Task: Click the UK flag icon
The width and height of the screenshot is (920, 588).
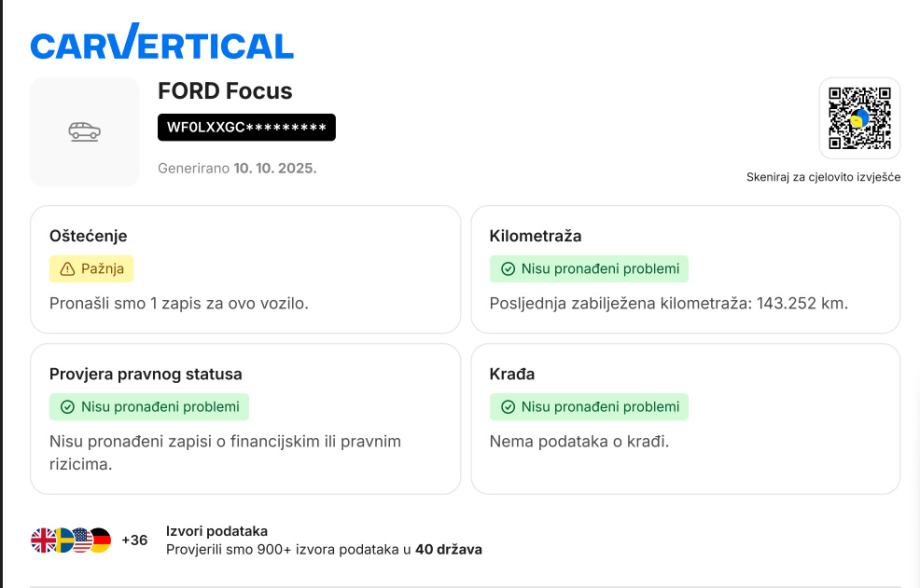Action: pyautogui.click(x=43, y=540)
